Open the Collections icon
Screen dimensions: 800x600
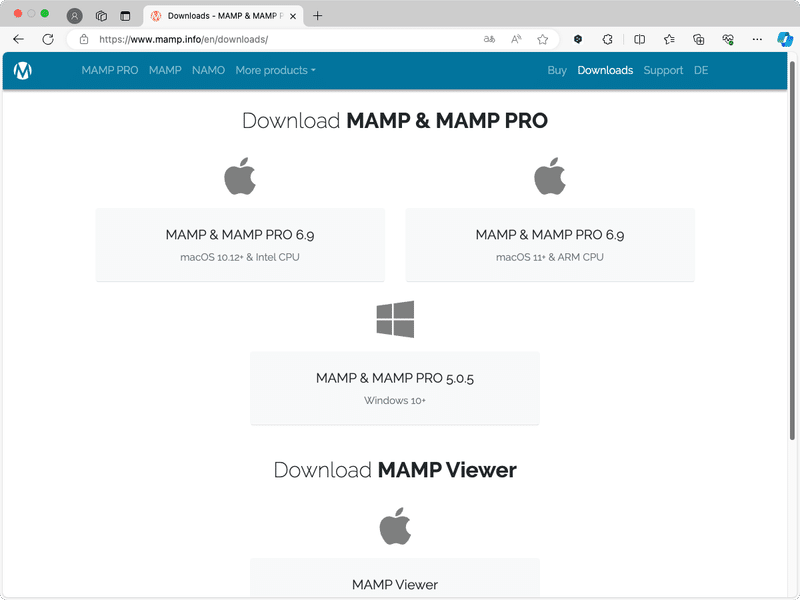point(698,39)
